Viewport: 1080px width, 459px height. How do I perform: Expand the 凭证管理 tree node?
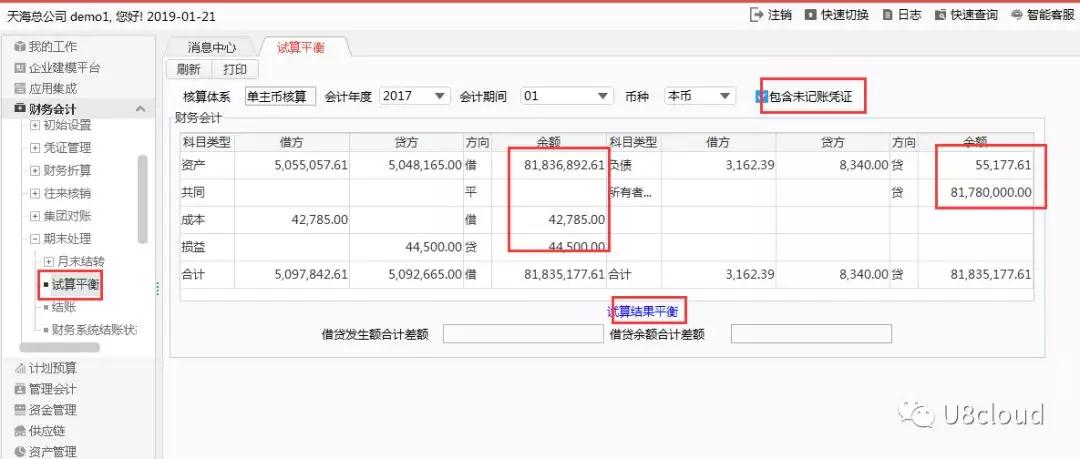pyautogui.click(x=35, y=147)
